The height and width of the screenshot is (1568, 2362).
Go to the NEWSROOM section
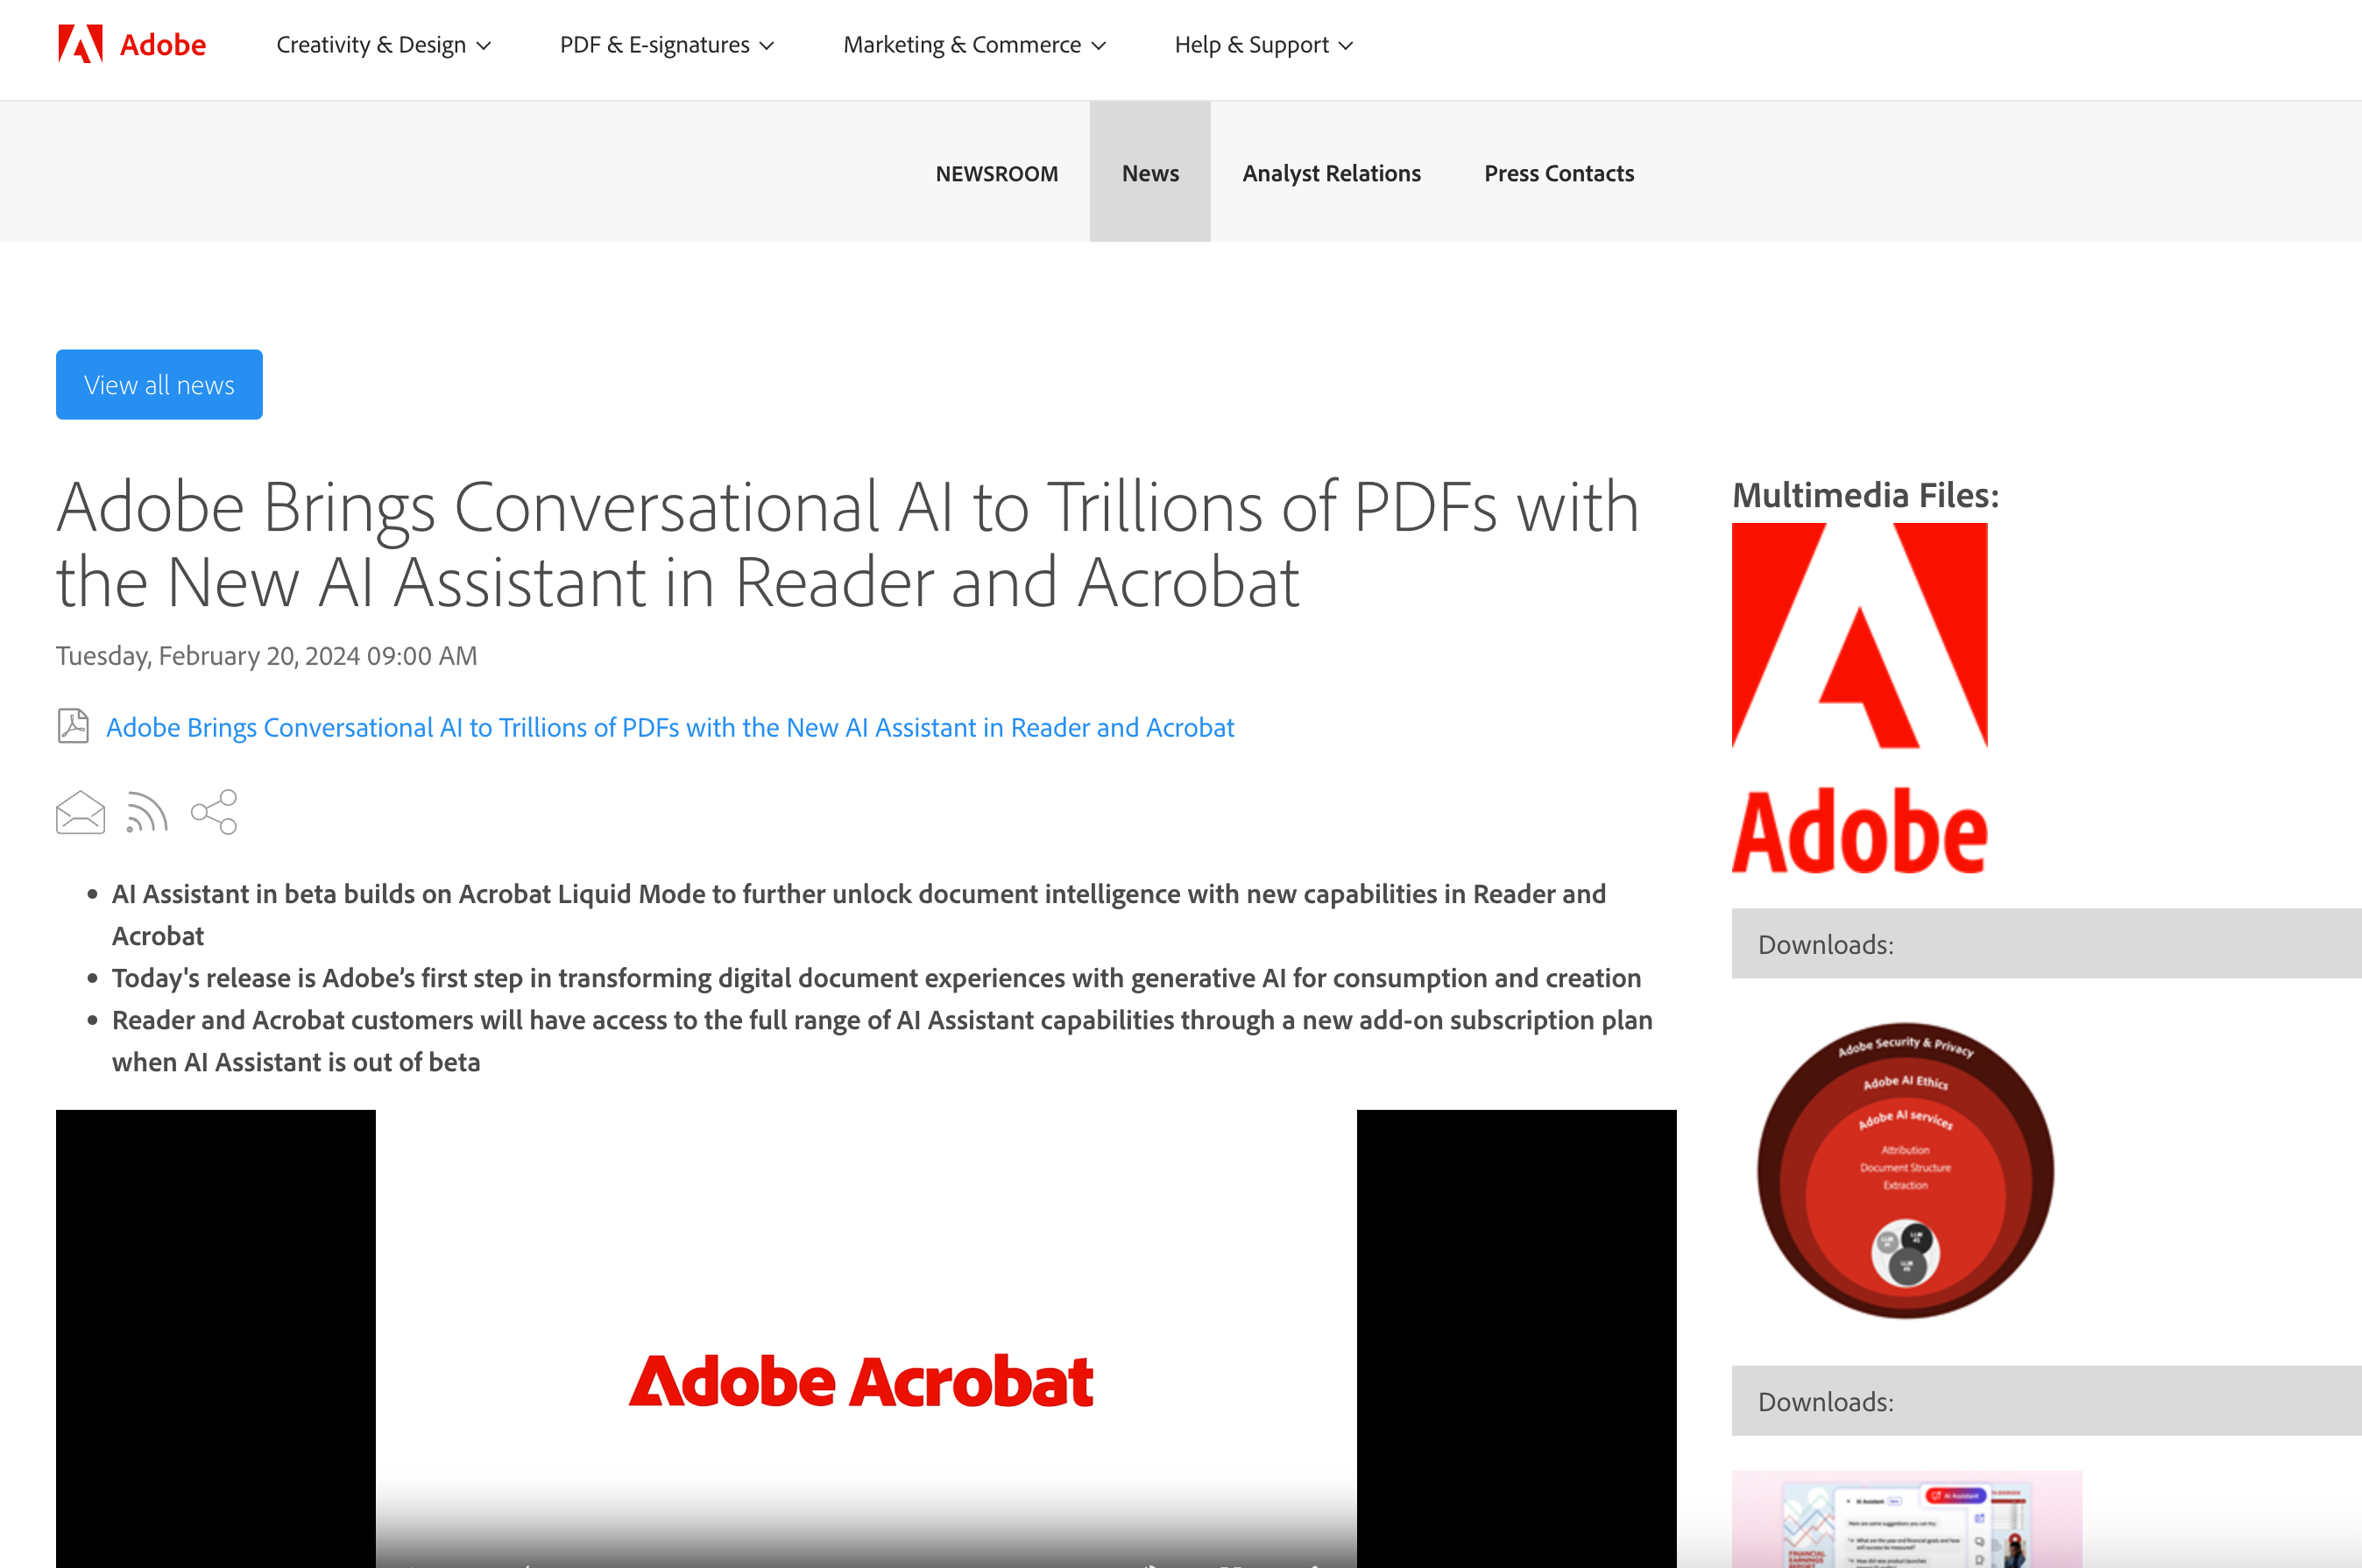coord(996,172)
